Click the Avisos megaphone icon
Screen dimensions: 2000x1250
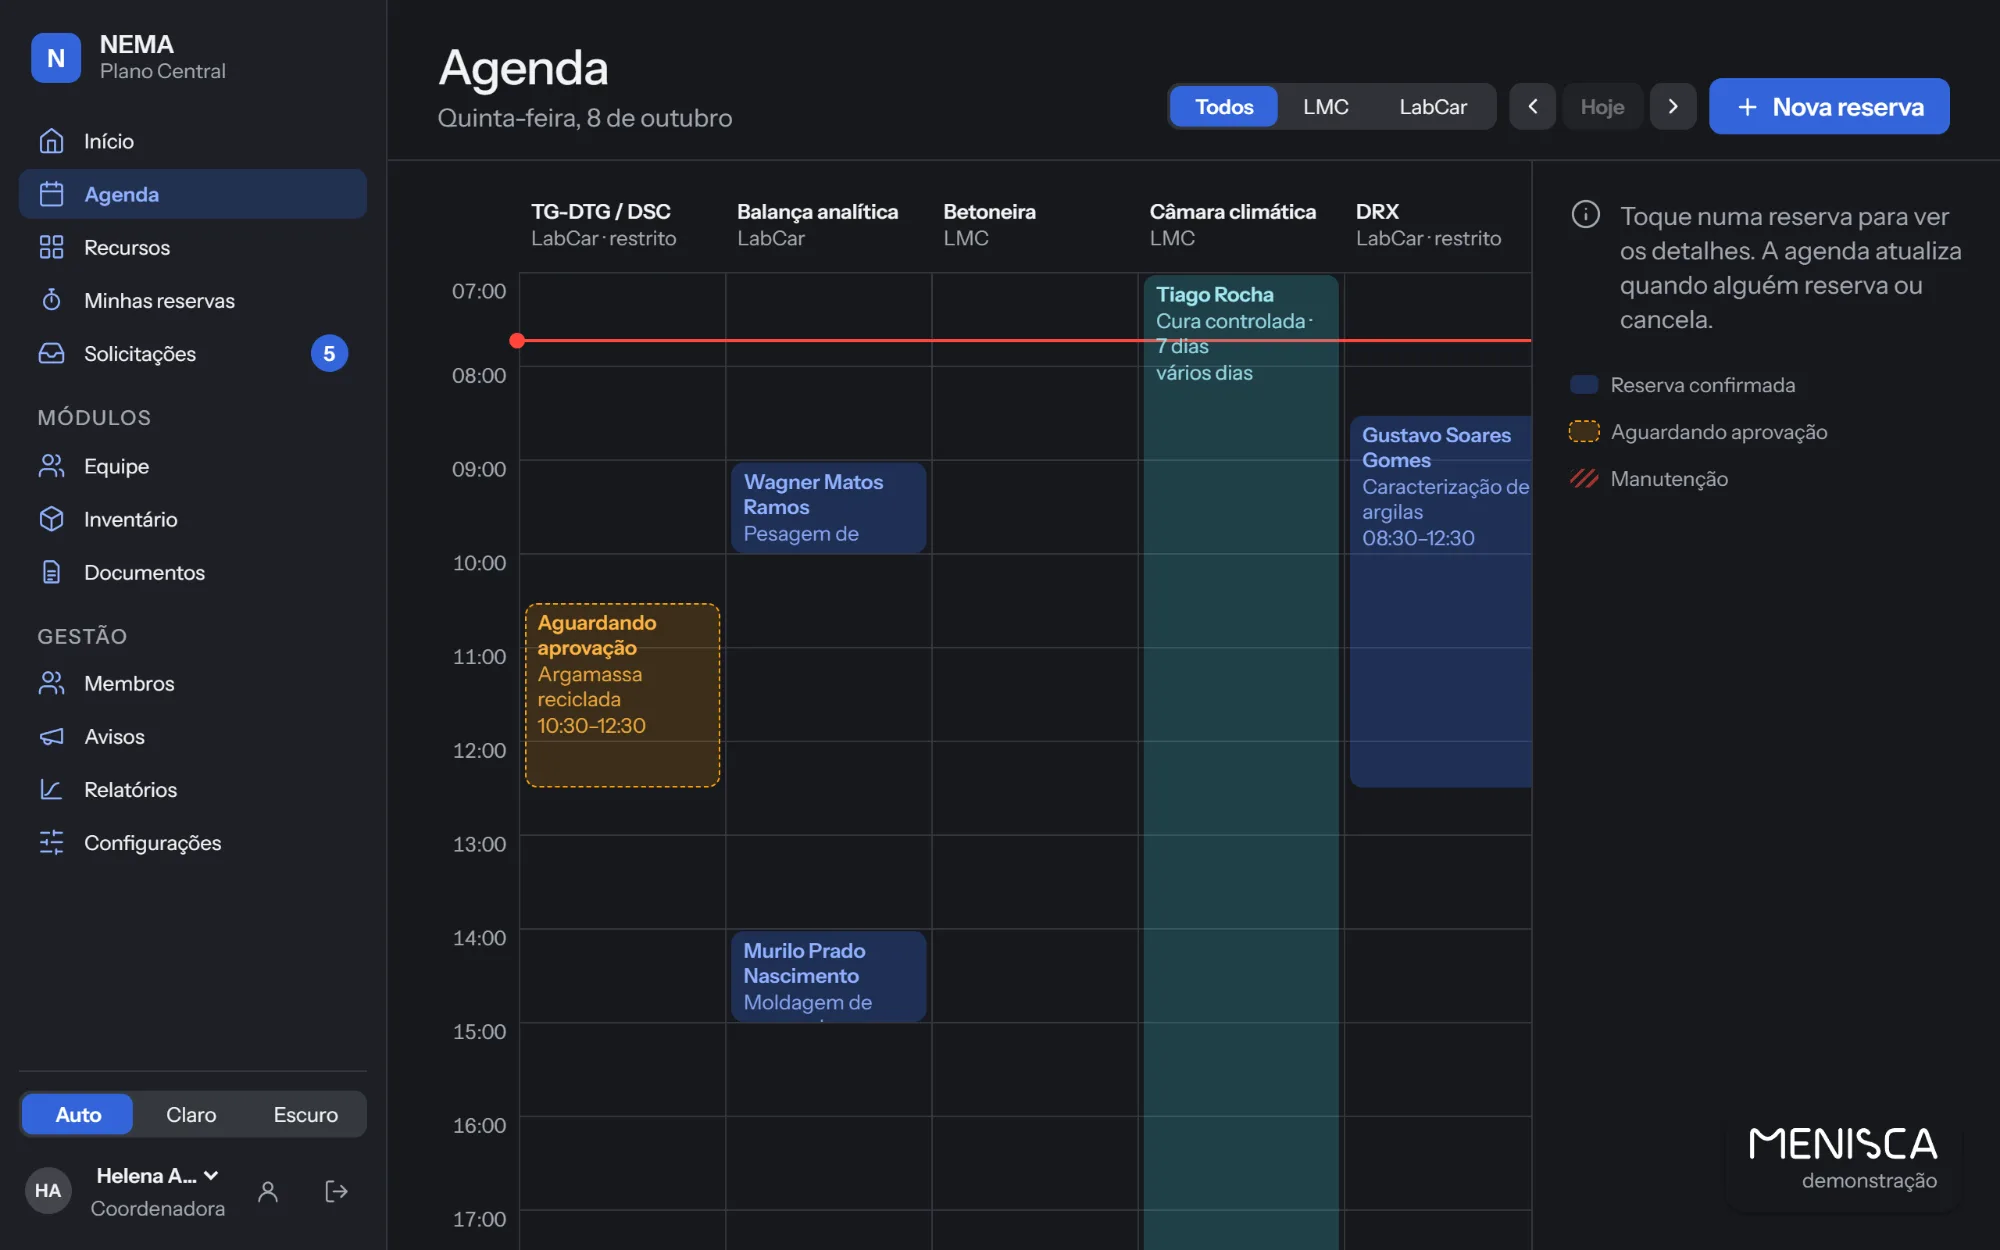click(51, 736)
